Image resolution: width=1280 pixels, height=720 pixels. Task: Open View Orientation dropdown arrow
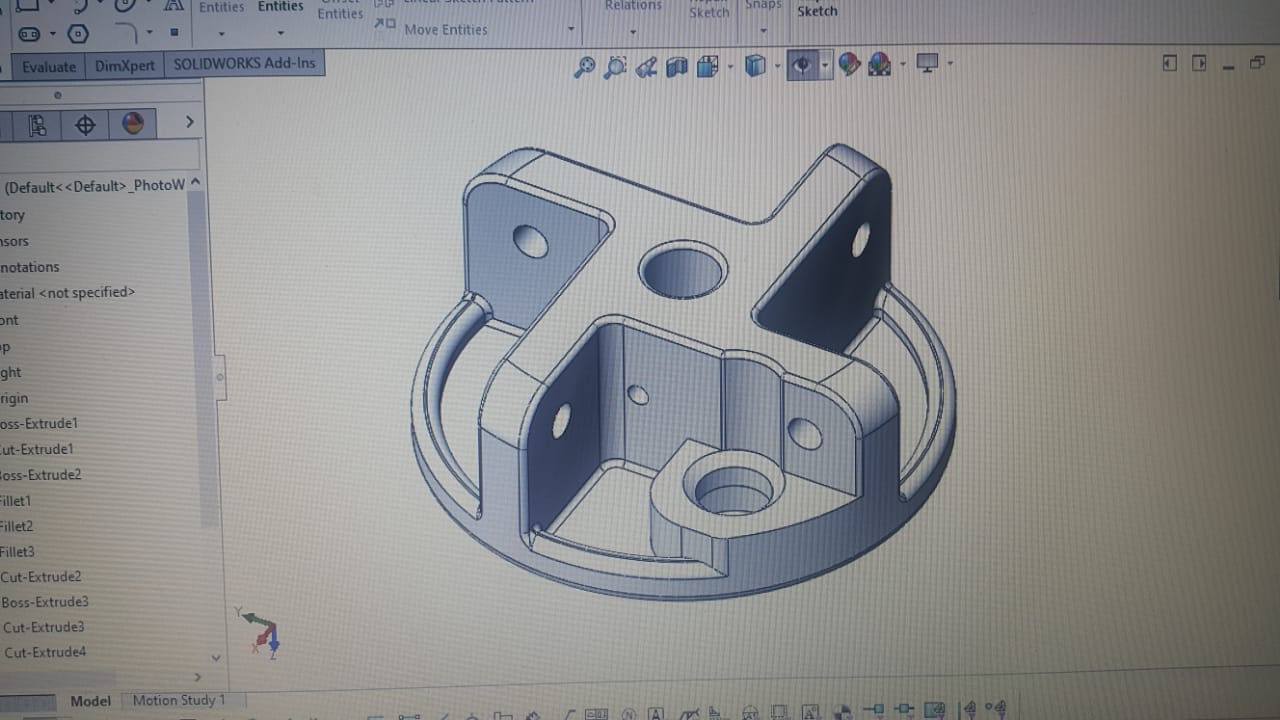(731, 67)
